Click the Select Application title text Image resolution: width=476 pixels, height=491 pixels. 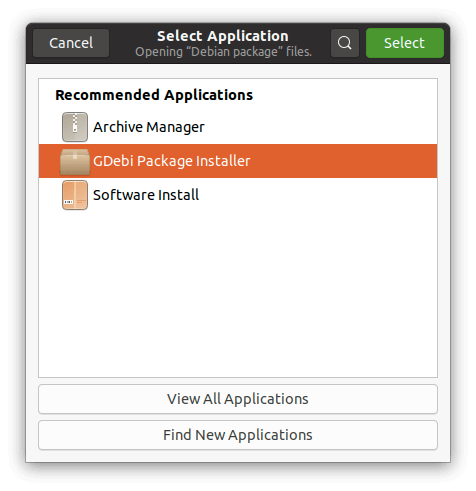point(223,36)
